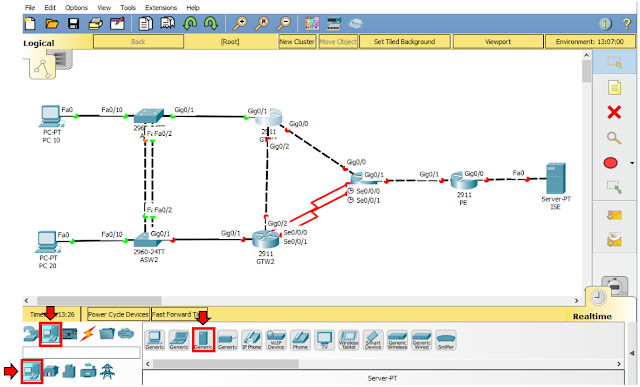Select the ISE Server-PT in workspace
The width and height of the screenshot is (640, 387).
pos(556,178)
